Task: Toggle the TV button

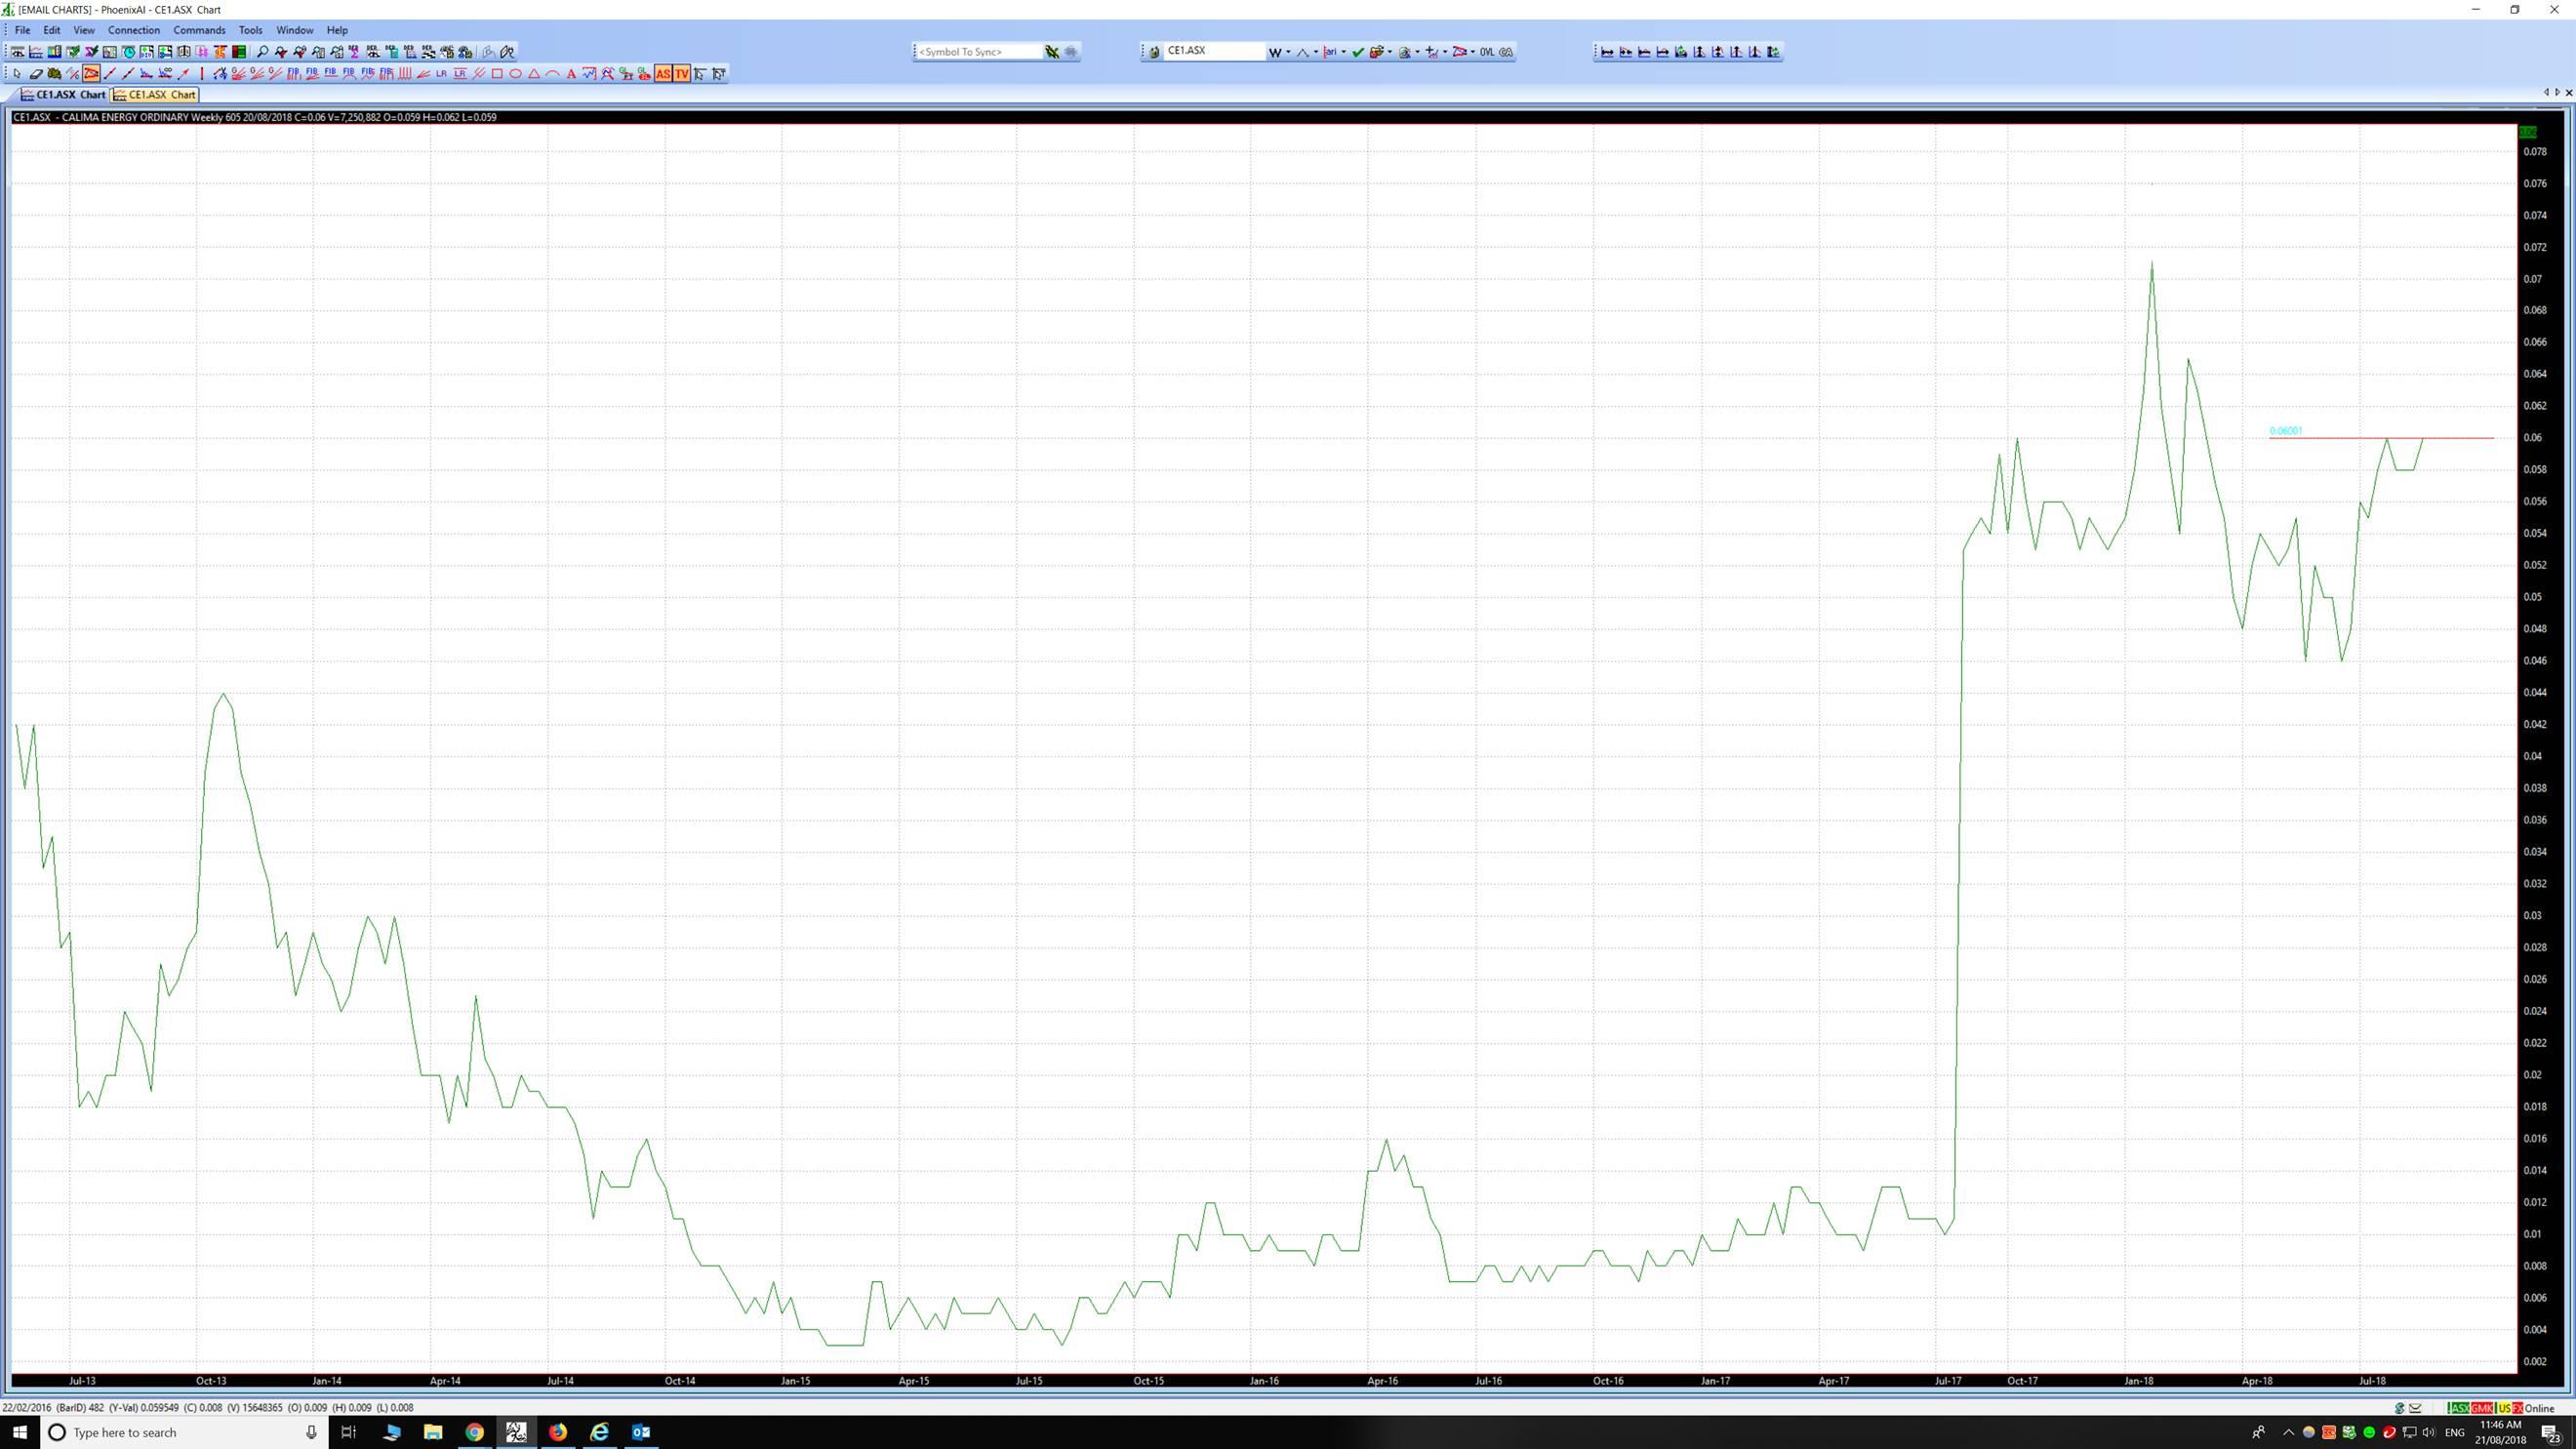Action: click(x=682, y=73)
